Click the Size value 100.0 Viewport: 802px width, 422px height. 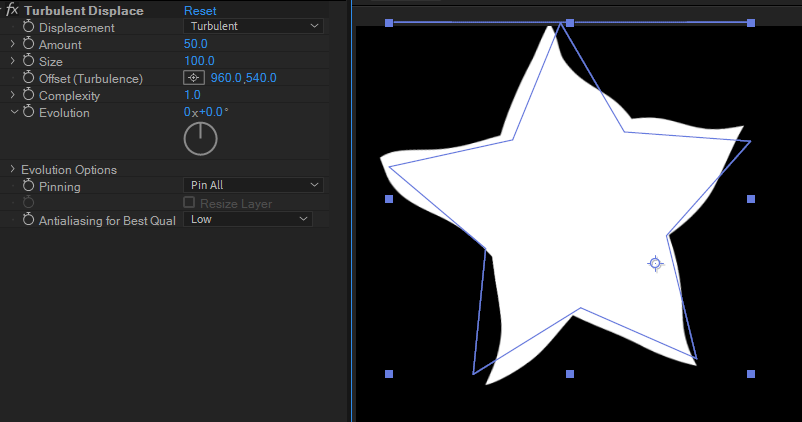[x=199, y=61]
